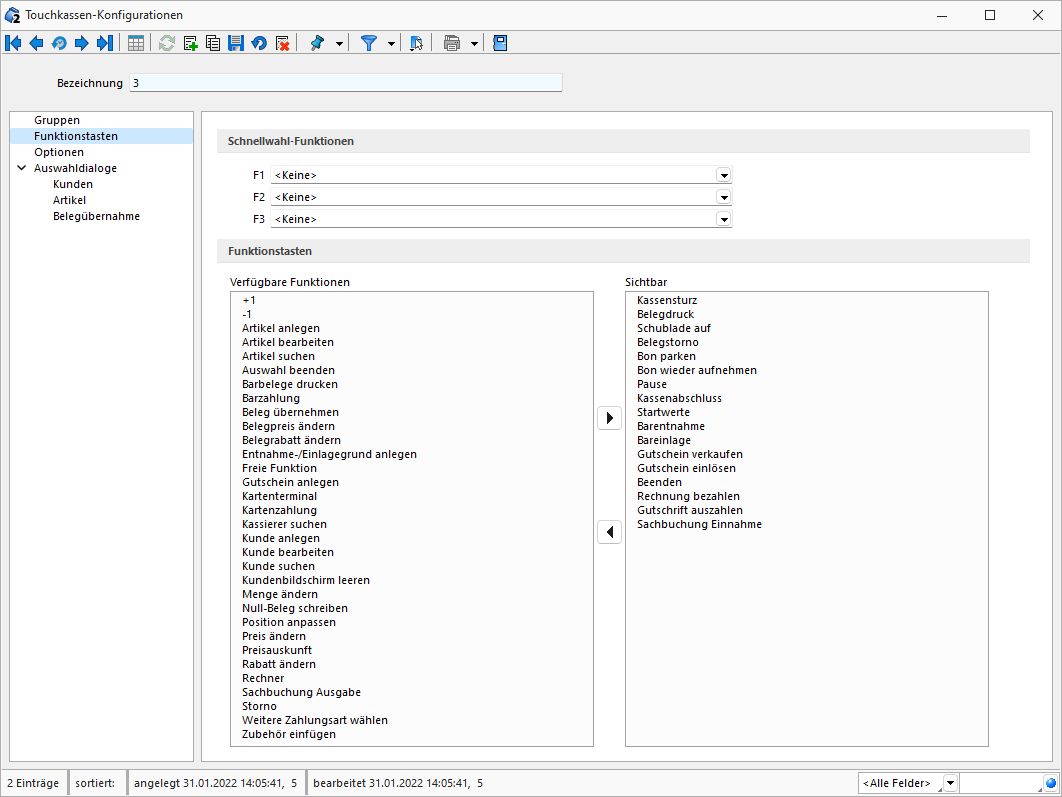Delete the record with the red X icon
This screenshot has width=1062, height=797.
[x=282, y=43]
